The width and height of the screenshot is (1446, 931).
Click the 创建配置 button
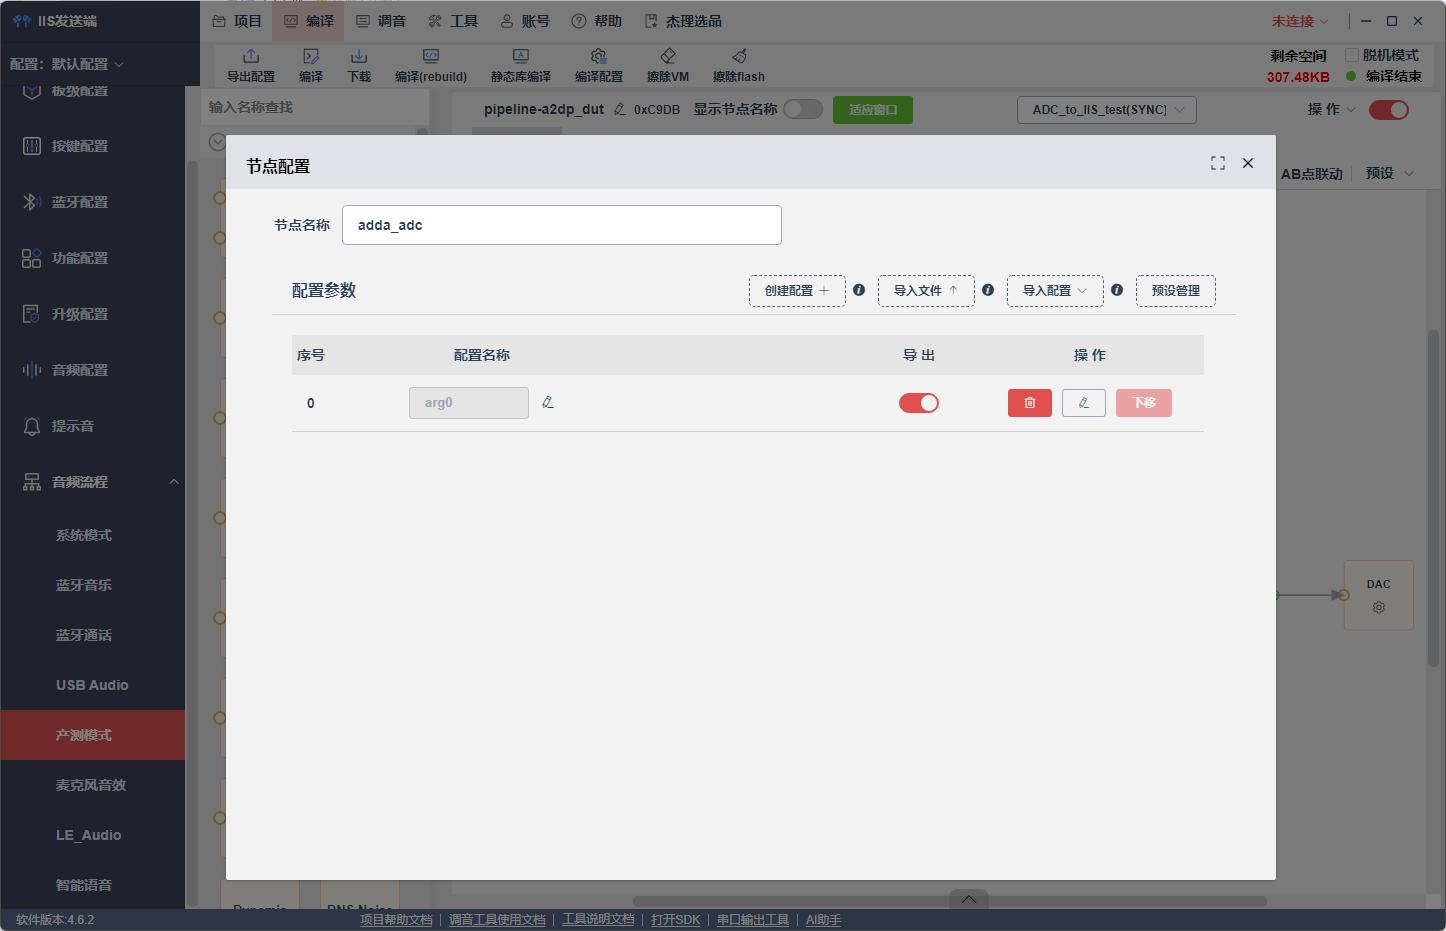[797, 291]
